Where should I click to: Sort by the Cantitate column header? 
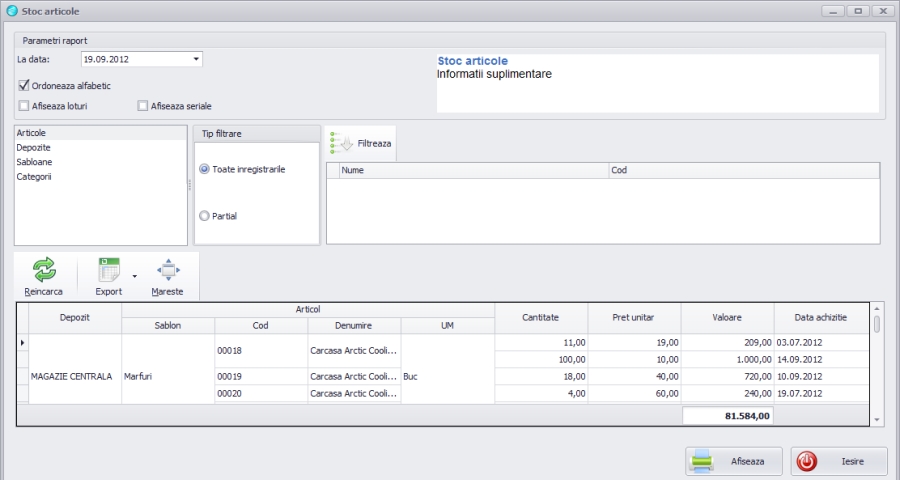click(540, 317)
